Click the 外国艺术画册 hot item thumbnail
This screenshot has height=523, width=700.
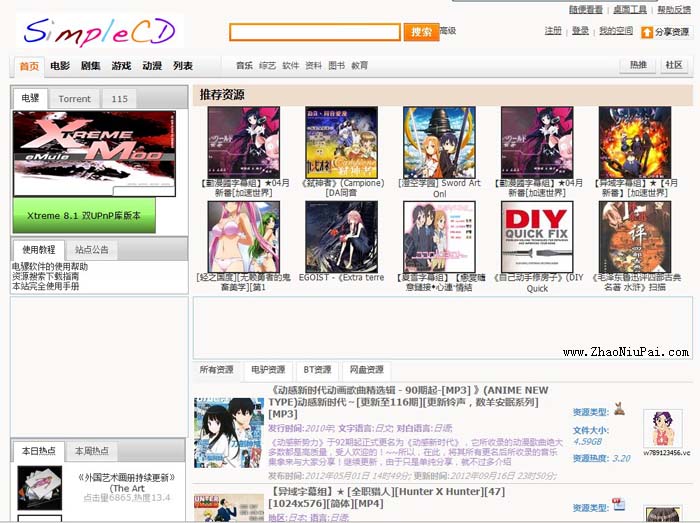point(40,488)
